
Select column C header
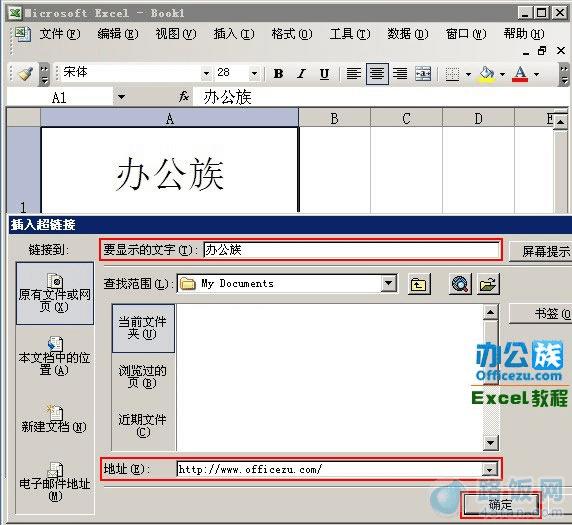(406, 118)
